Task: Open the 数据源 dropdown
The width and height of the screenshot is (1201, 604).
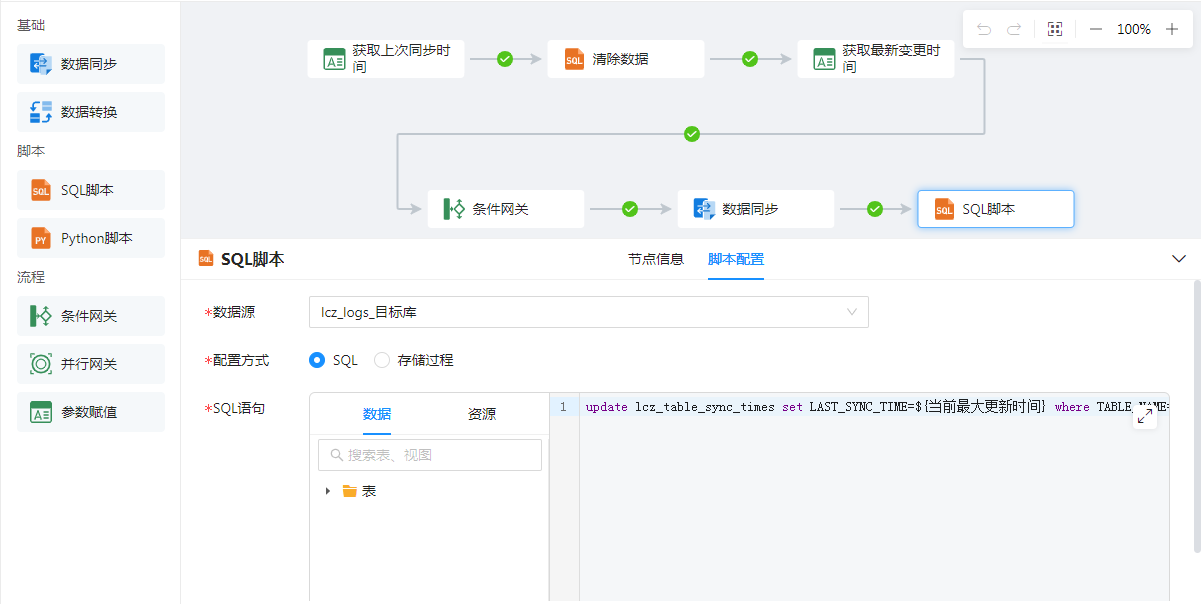Action: point(588,312)
